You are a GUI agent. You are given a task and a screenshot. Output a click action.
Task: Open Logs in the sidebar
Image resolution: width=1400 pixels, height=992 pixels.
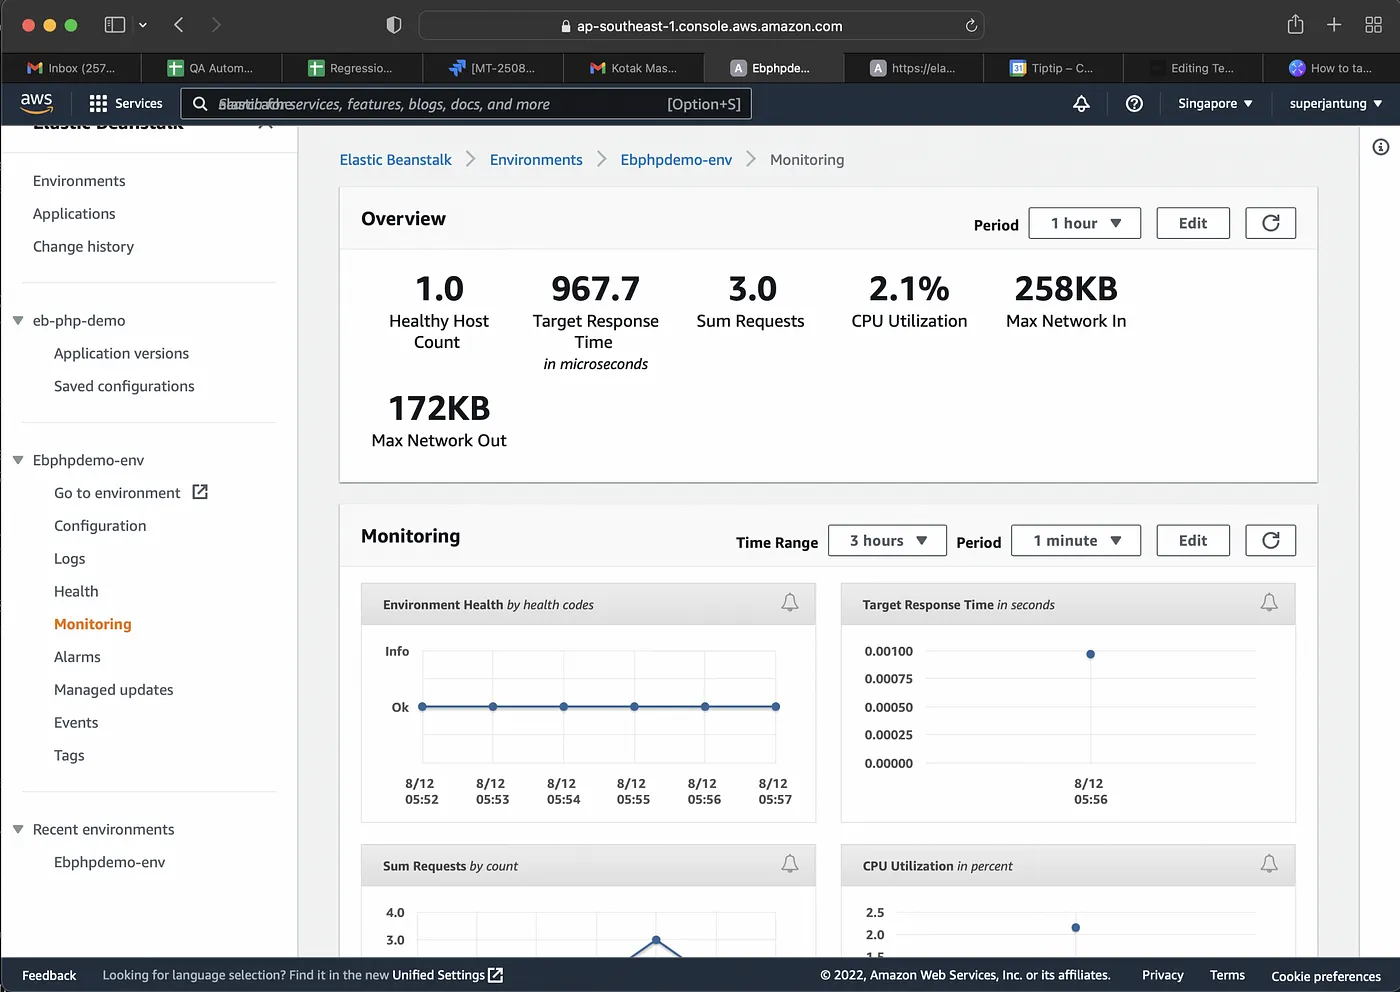click(x=70, y=559)
